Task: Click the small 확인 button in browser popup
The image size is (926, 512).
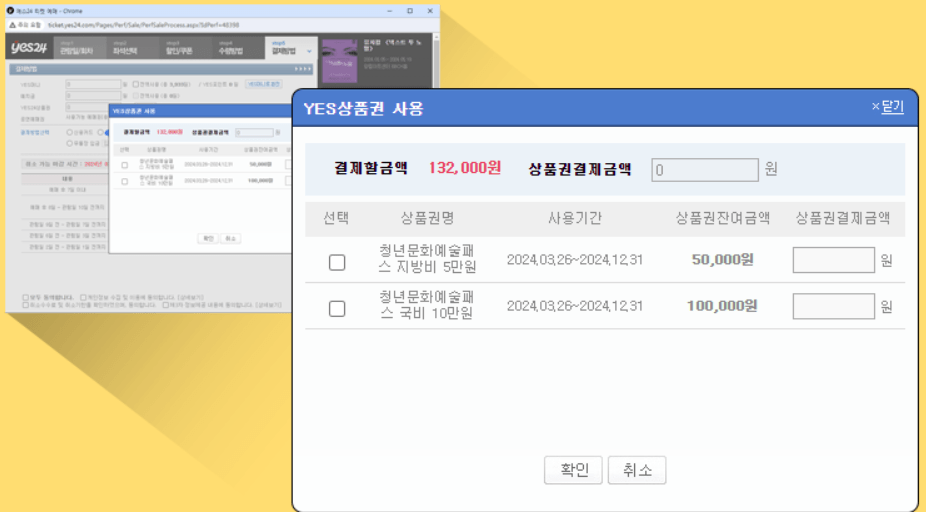Action: pos(208,239)
